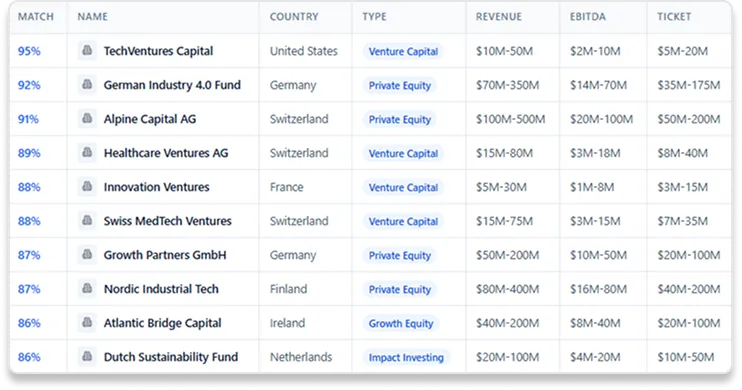Click Private Equity tag for Alpine Capital AG

tap(400, 119)
